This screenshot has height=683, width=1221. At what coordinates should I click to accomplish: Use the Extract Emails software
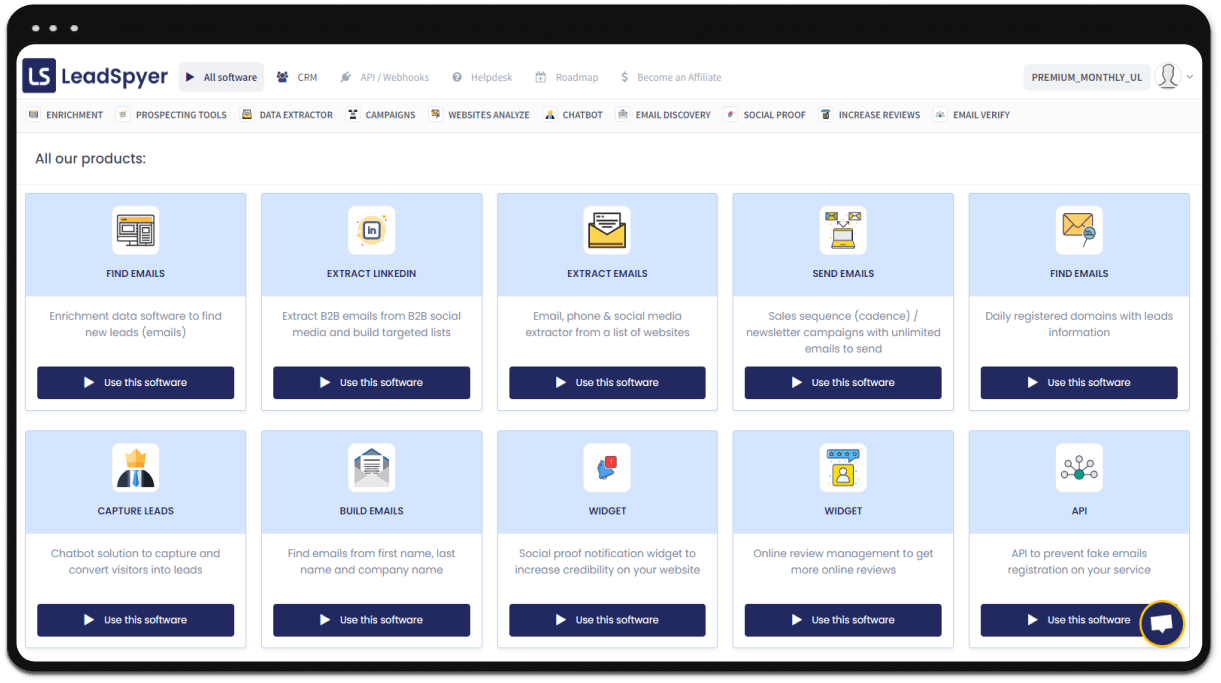607,383
